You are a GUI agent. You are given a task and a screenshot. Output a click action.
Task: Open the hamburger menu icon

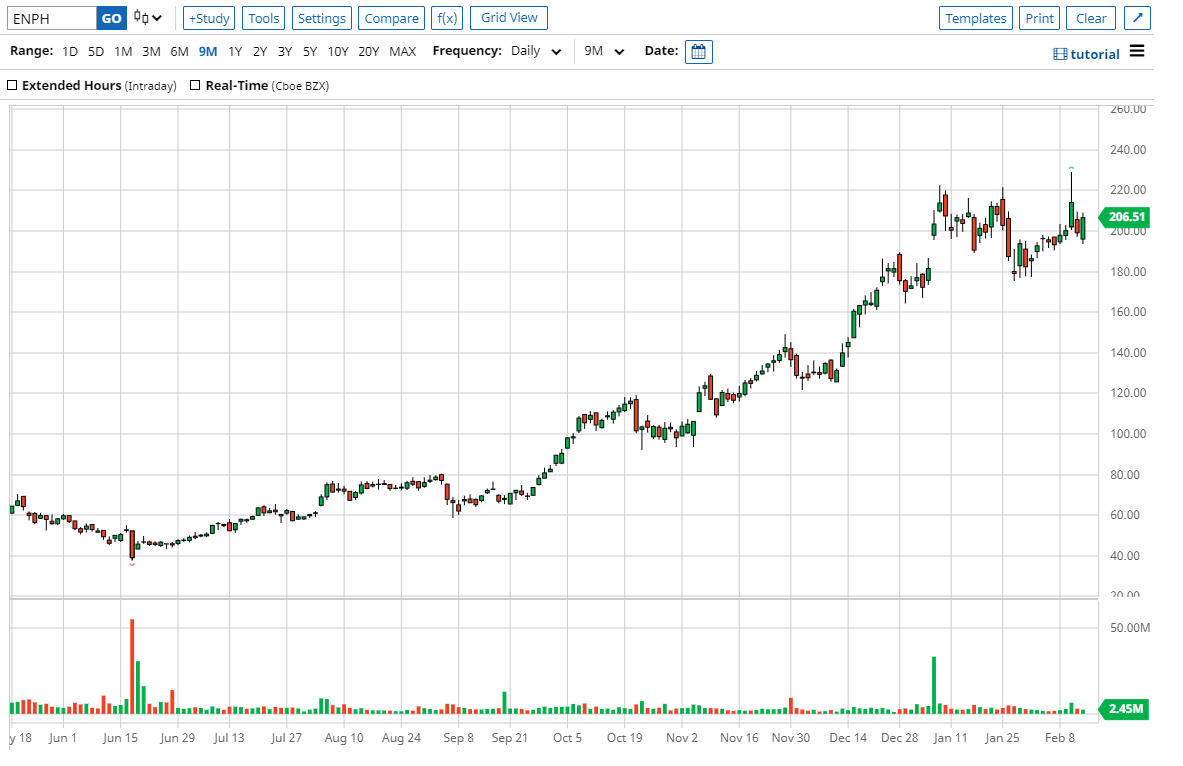point(1137,52)
